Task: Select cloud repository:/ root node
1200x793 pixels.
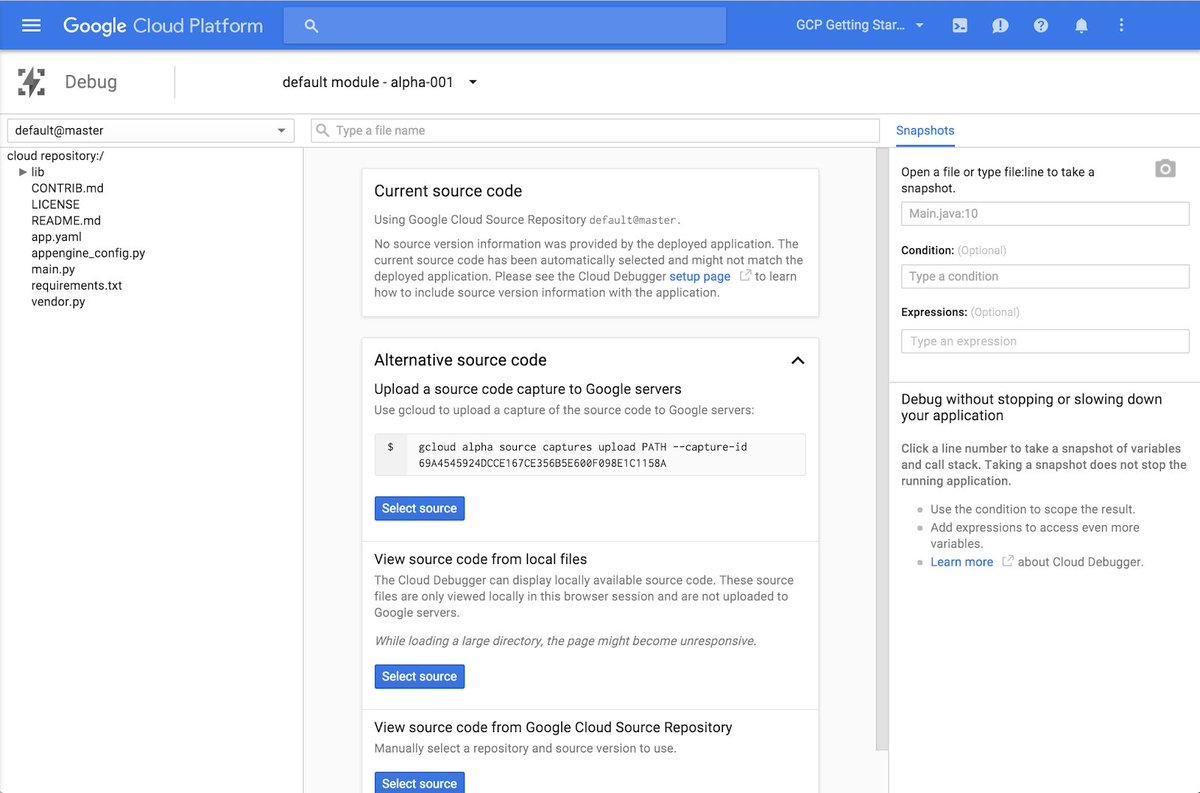Action: 55,155
